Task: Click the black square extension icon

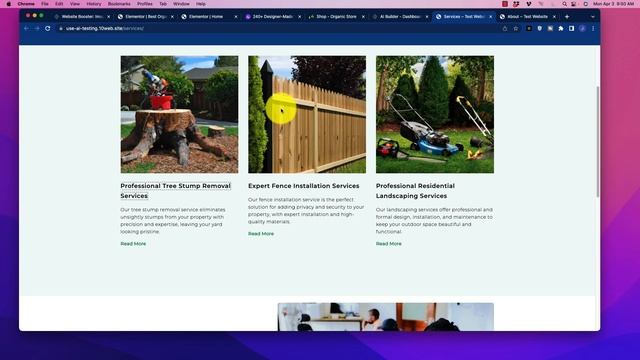Action: [x=529, y=29]
